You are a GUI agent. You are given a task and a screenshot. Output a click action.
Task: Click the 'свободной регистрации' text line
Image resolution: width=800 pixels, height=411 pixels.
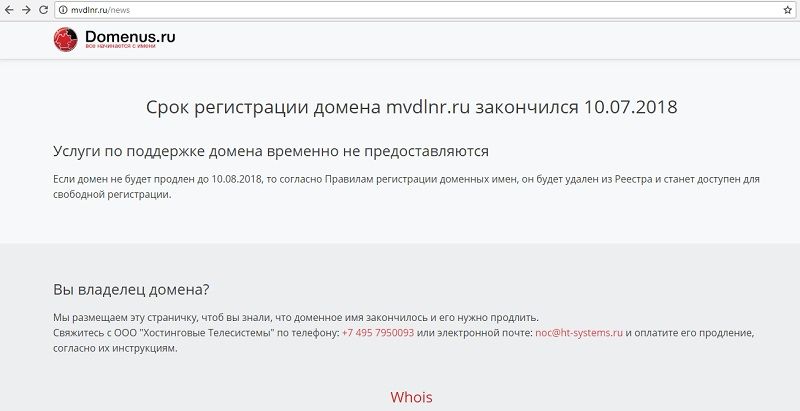[112, 196]
